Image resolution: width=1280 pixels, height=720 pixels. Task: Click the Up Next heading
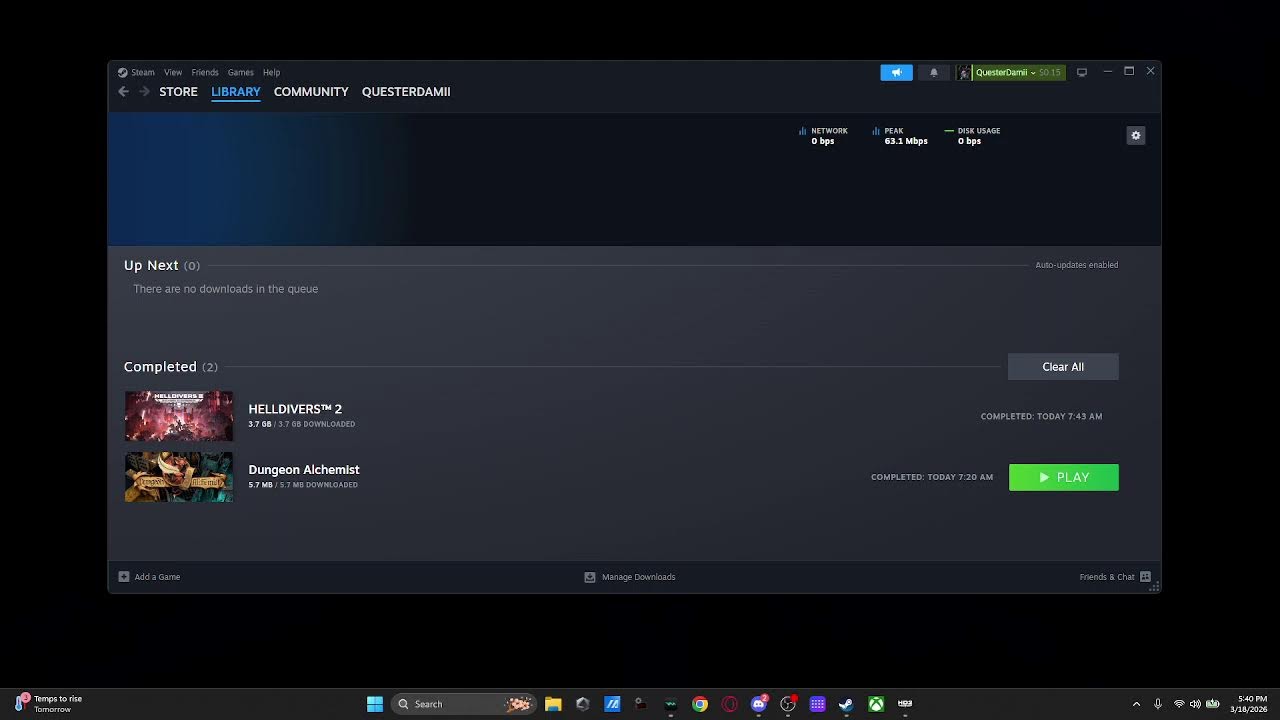151,265
